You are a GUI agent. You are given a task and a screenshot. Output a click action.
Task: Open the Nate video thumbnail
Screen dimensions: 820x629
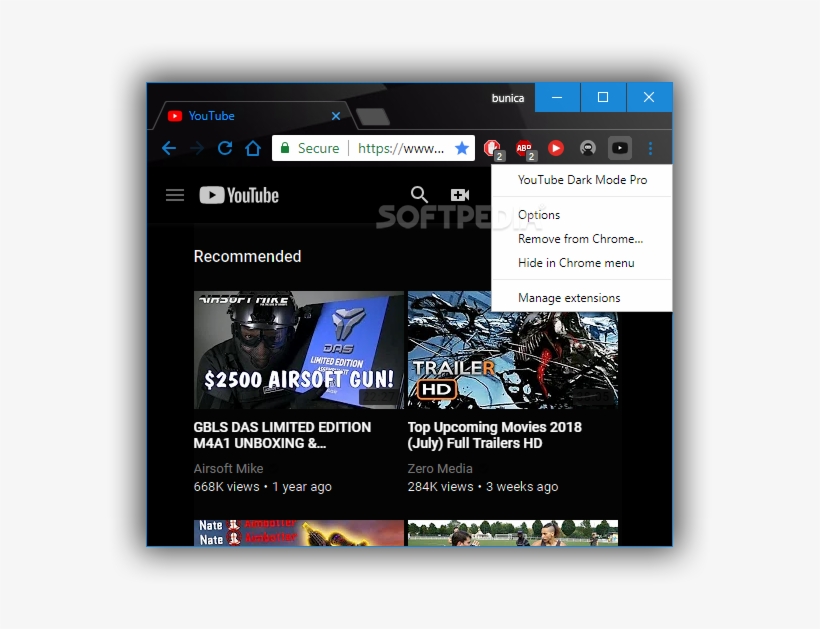[x=299, y=533]
